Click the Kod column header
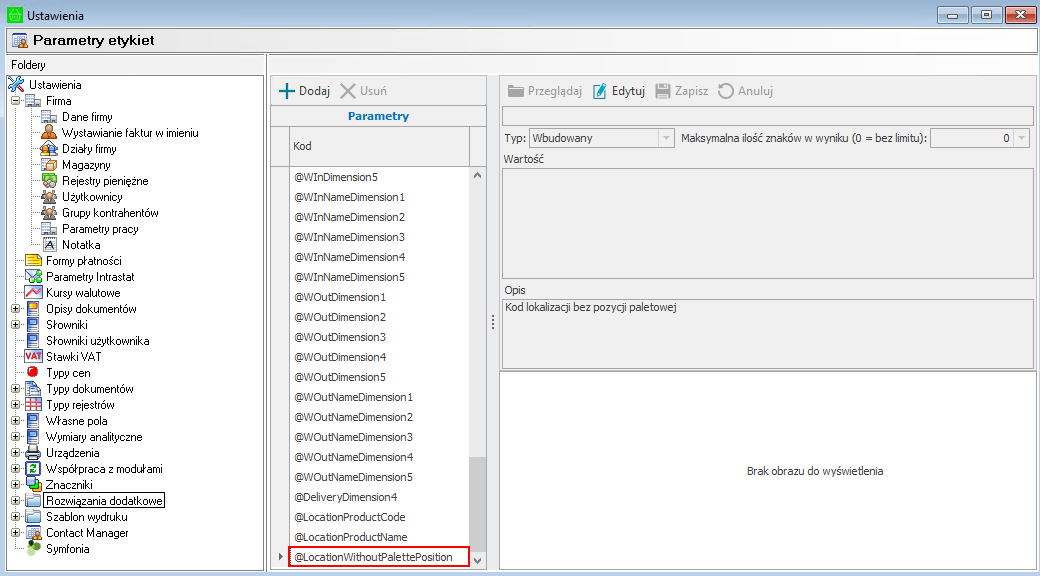Viewport: 1040px width, 576px height. (378, 146)
